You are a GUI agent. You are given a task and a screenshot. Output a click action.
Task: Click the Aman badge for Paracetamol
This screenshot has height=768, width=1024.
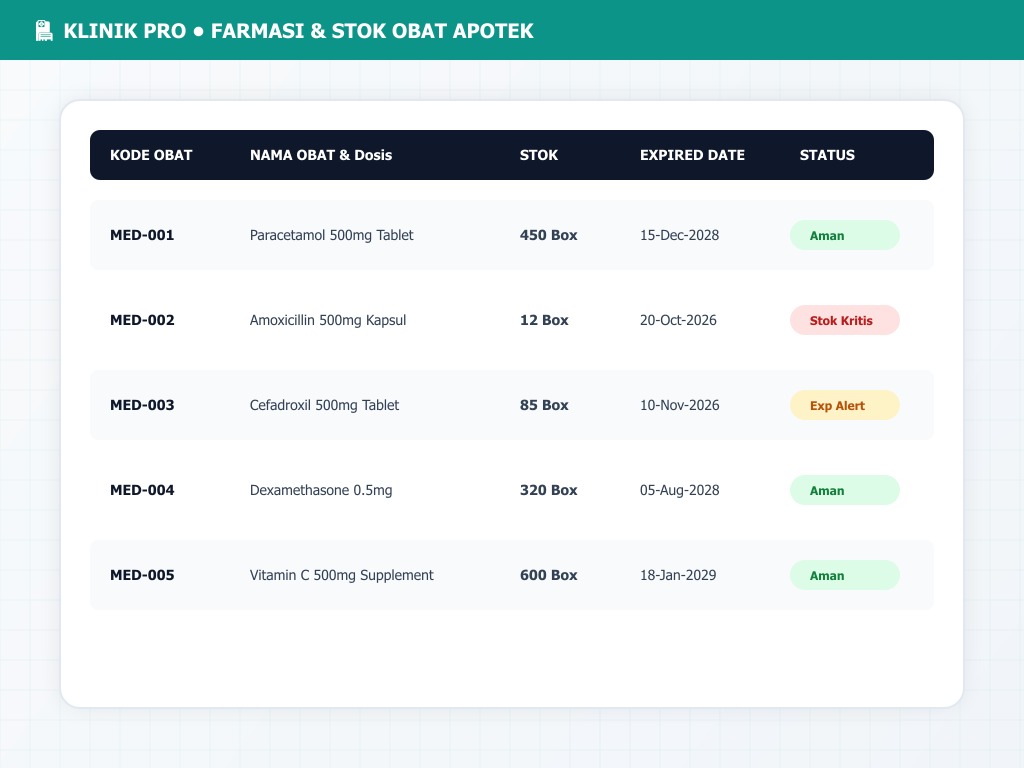844,235
